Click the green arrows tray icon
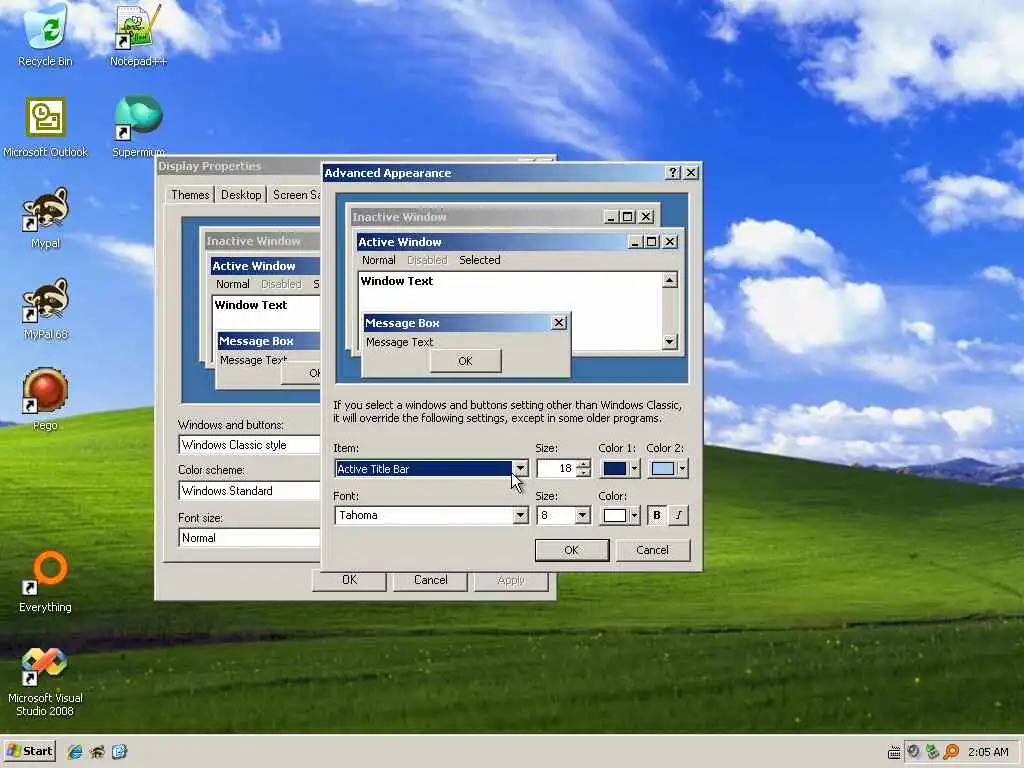This screenshot has height=768, width=1024. click(932, 752)
